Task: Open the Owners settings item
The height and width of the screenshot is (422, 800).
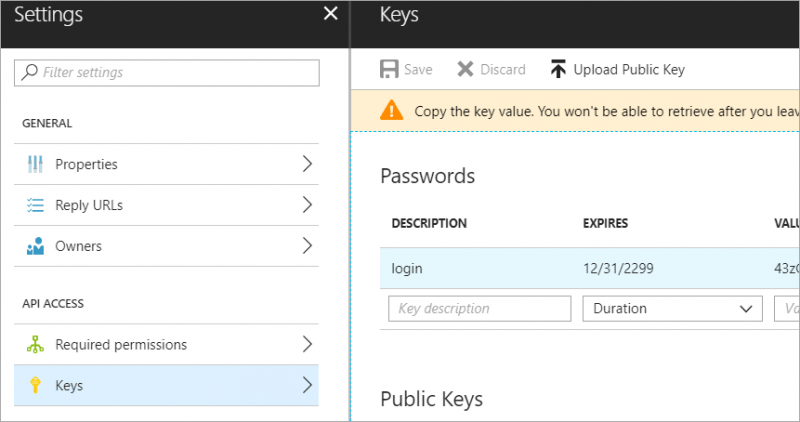Action: 166,246
